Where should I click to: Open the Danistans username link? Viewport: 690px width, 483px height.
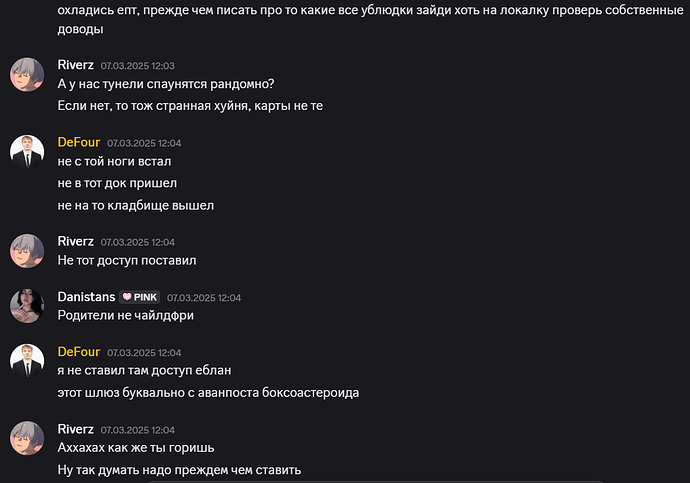click(86, 297)
